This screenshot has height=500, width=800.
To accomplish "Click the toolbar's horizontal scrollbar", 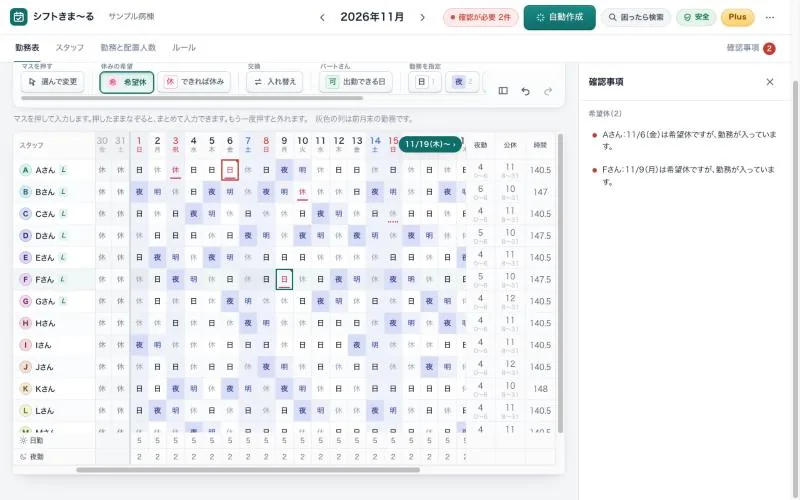I will pyautogui.click(x=192, y=97).
